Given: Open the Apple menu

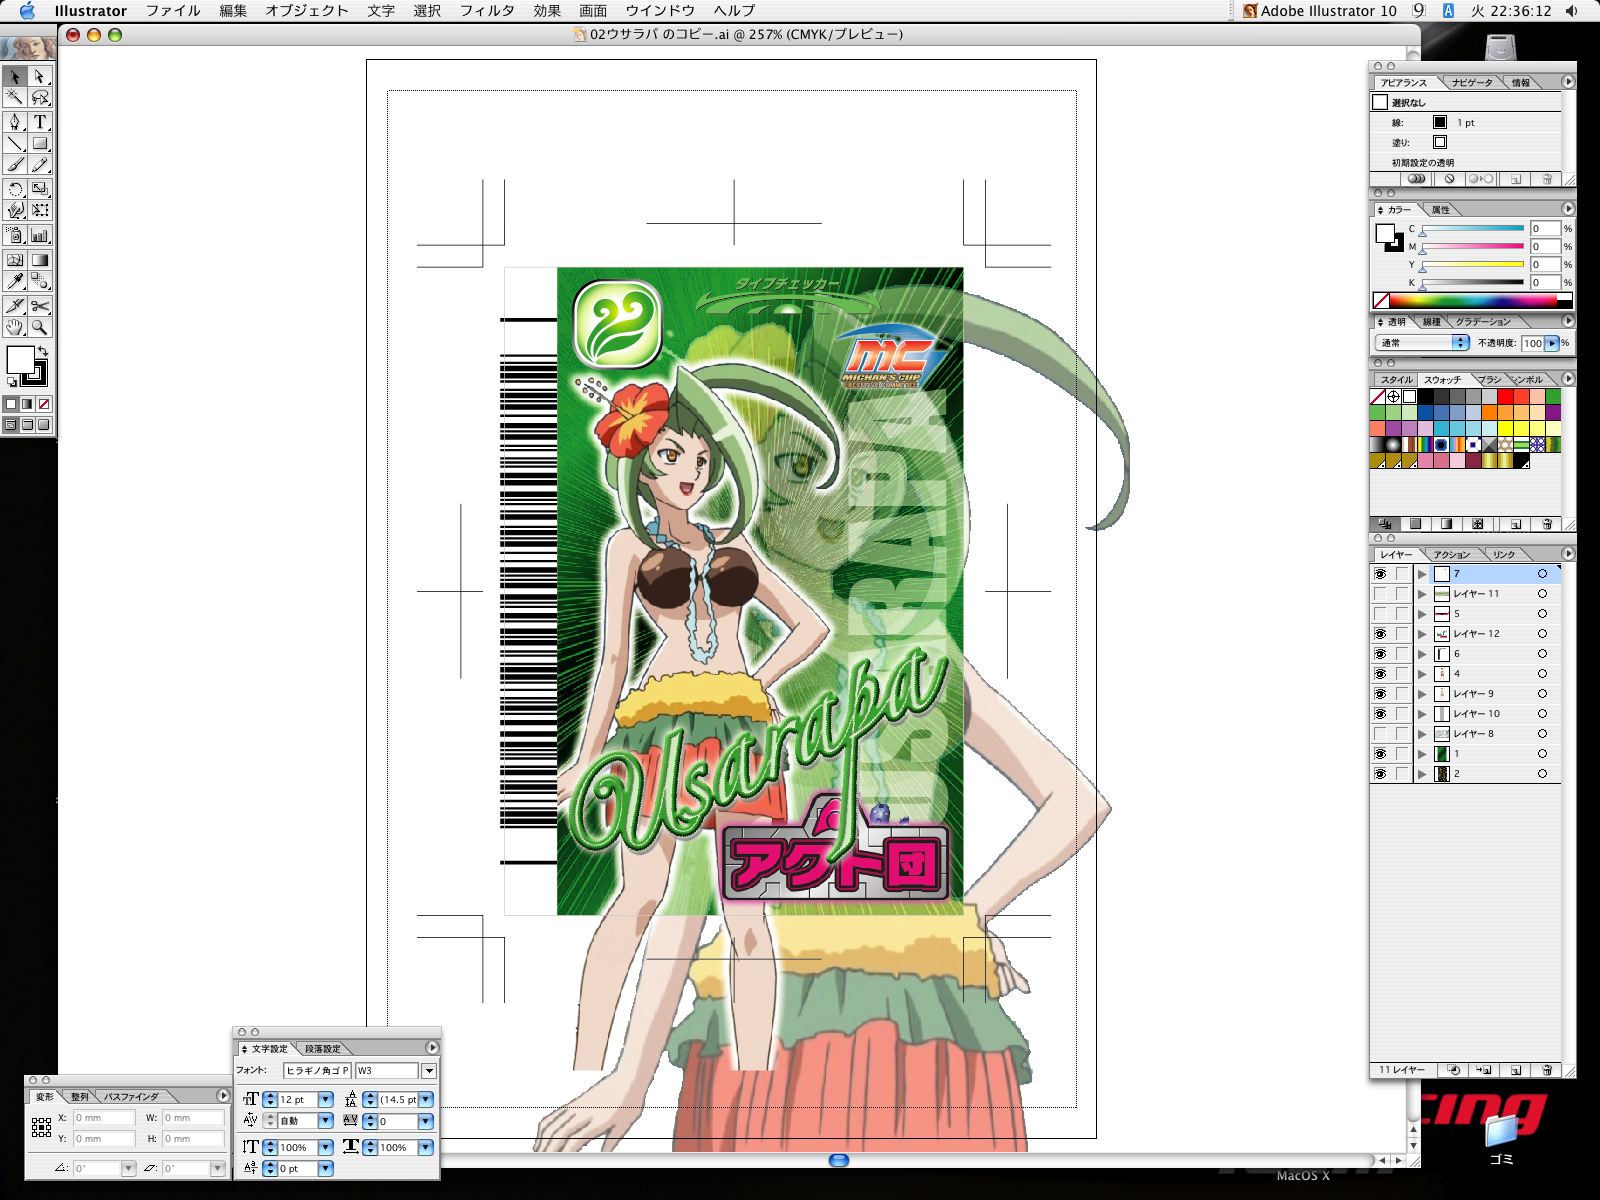Looking at the screenshot, I should (x=26, y=11).
